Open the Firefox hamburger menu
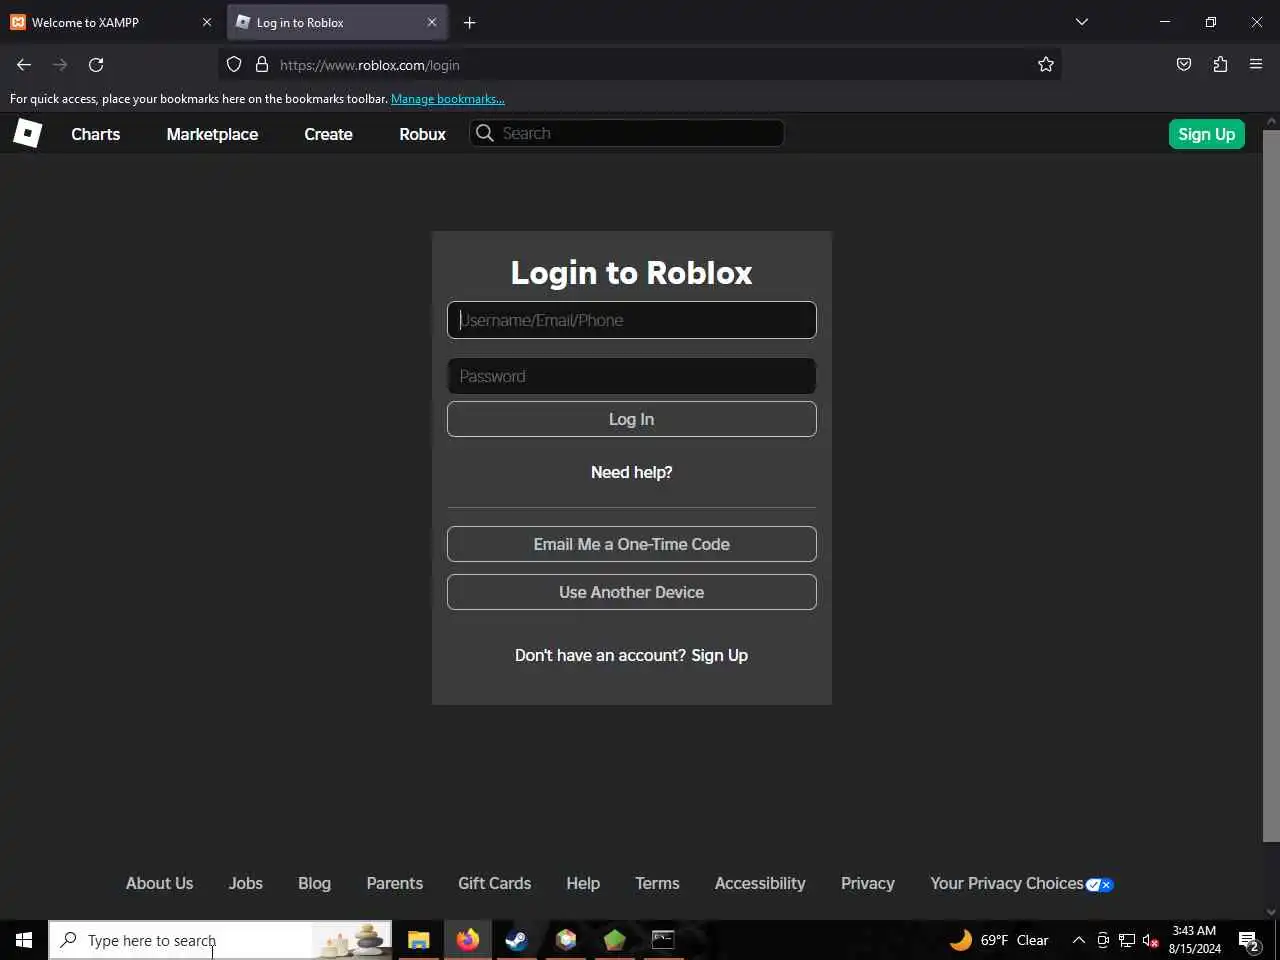This screenshot has height=960, width=1280. coord(1256,65)
